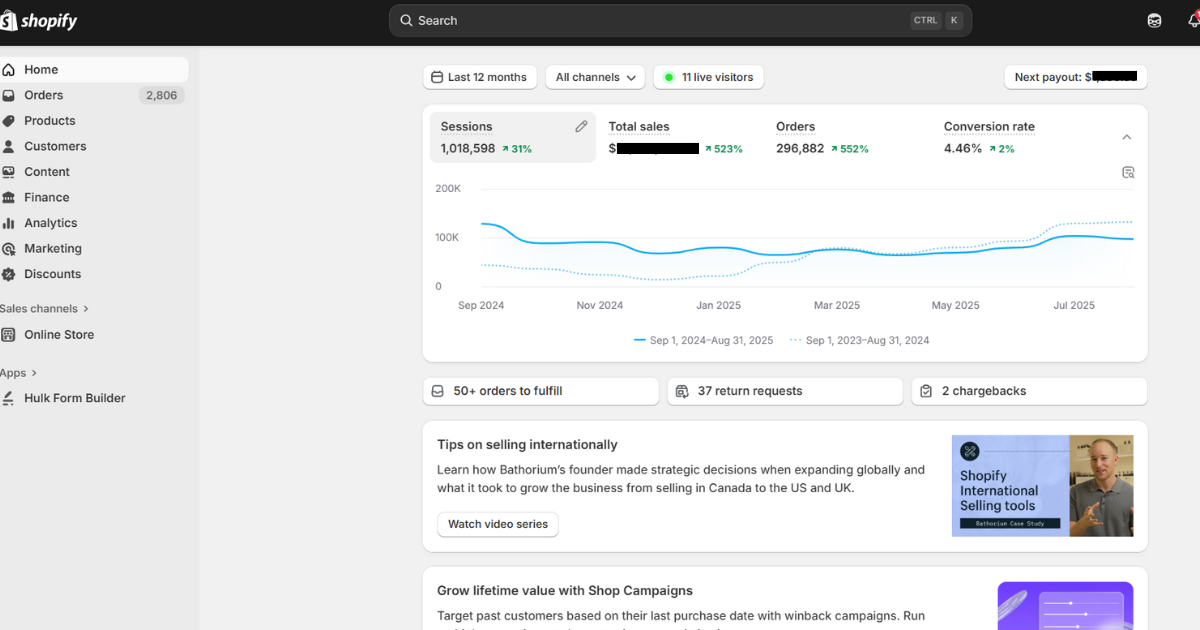Click the Products tag icon in the sidebar

(9, 121)
